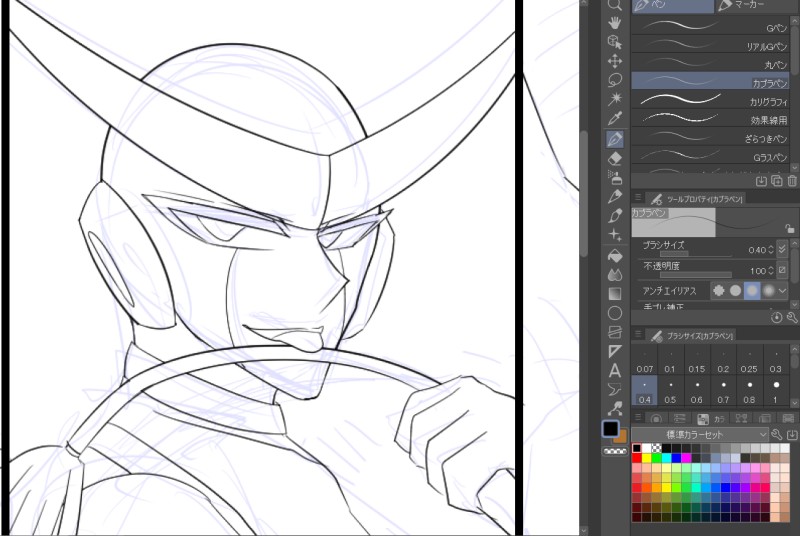Open sub tool detail wrench in Tool Property
This screenshot has width=800, height=536.
point(792,318)
